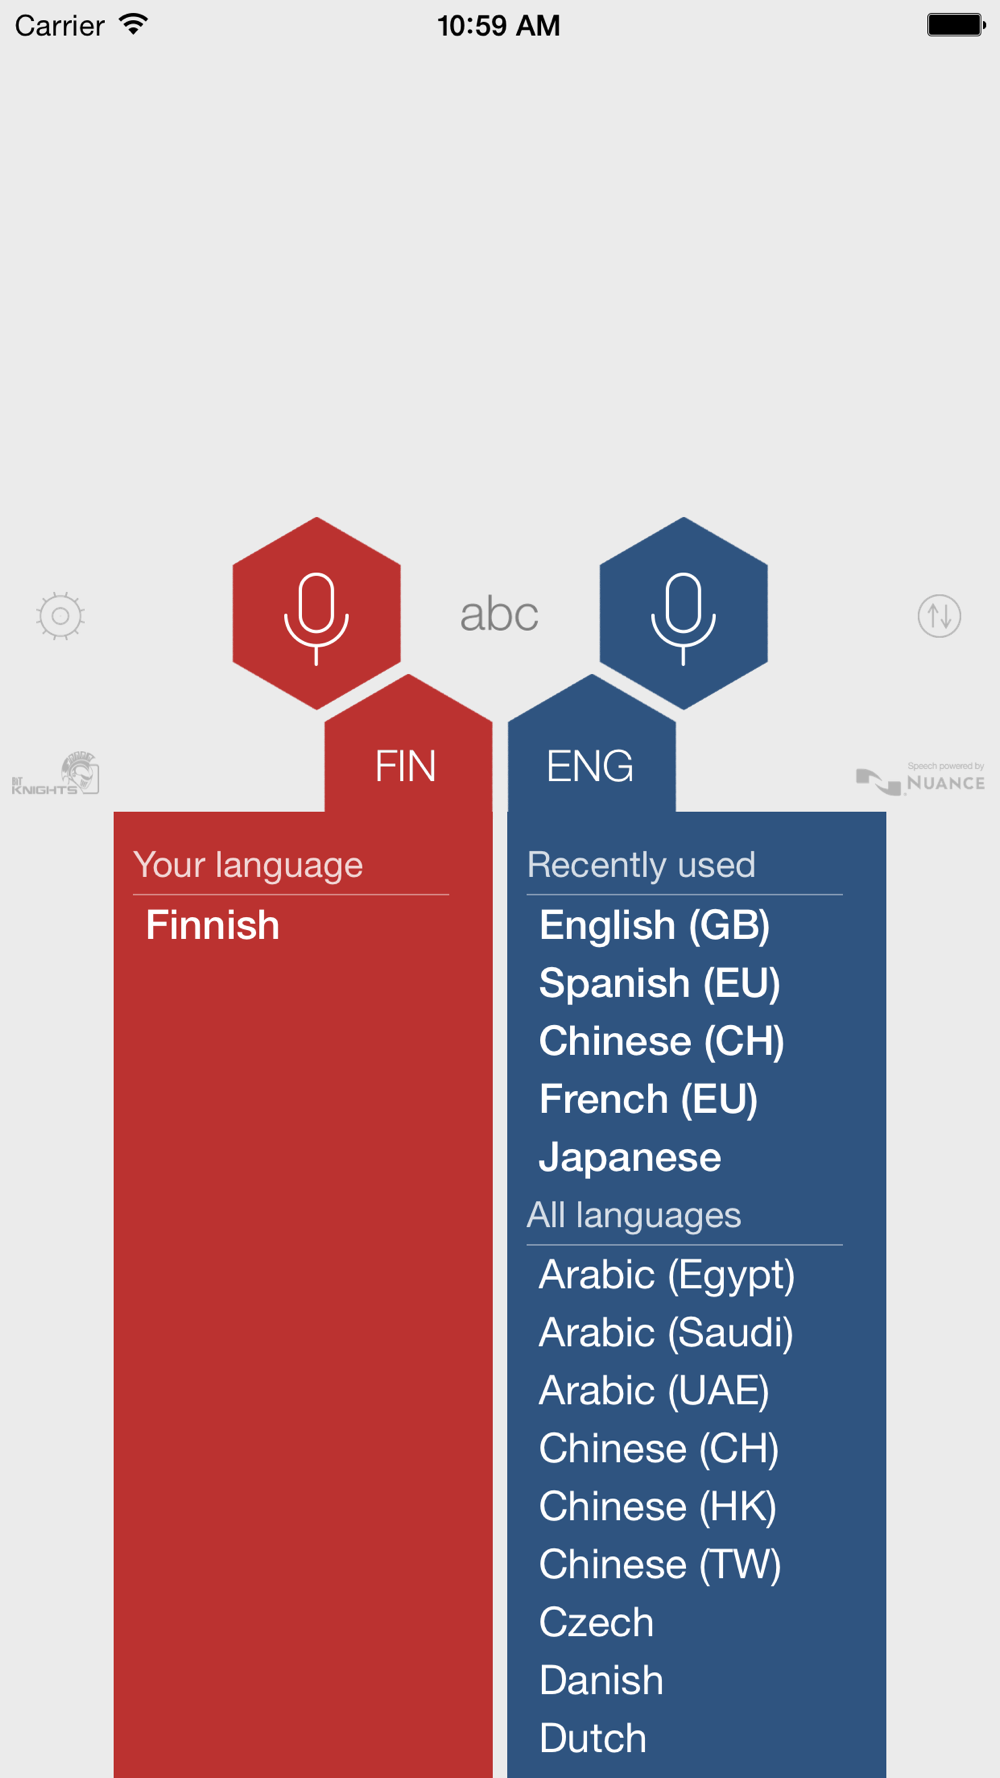
Task: Choose Arabic (Egypt) from all languages
Action: tap(666, 1275)
